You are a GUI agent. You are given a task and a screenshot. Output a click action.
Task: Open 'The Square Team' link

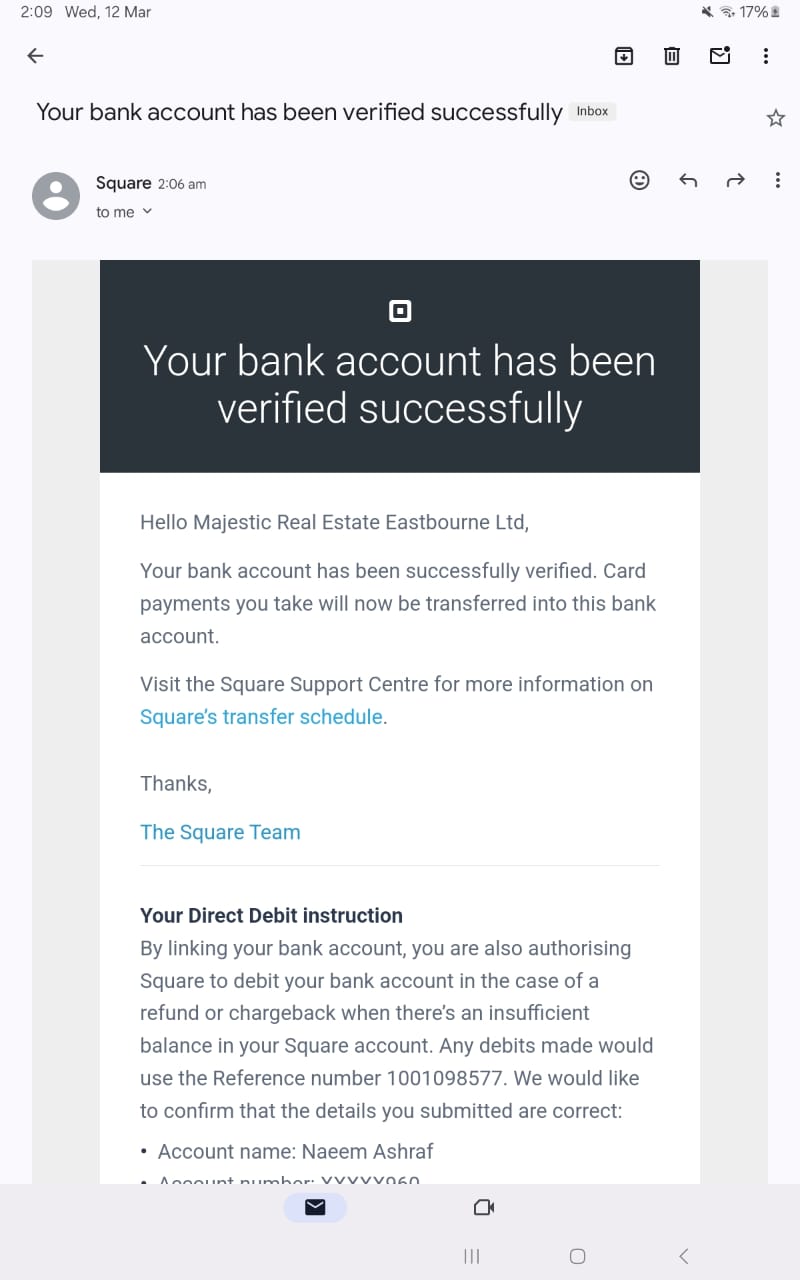click(220, 832)
